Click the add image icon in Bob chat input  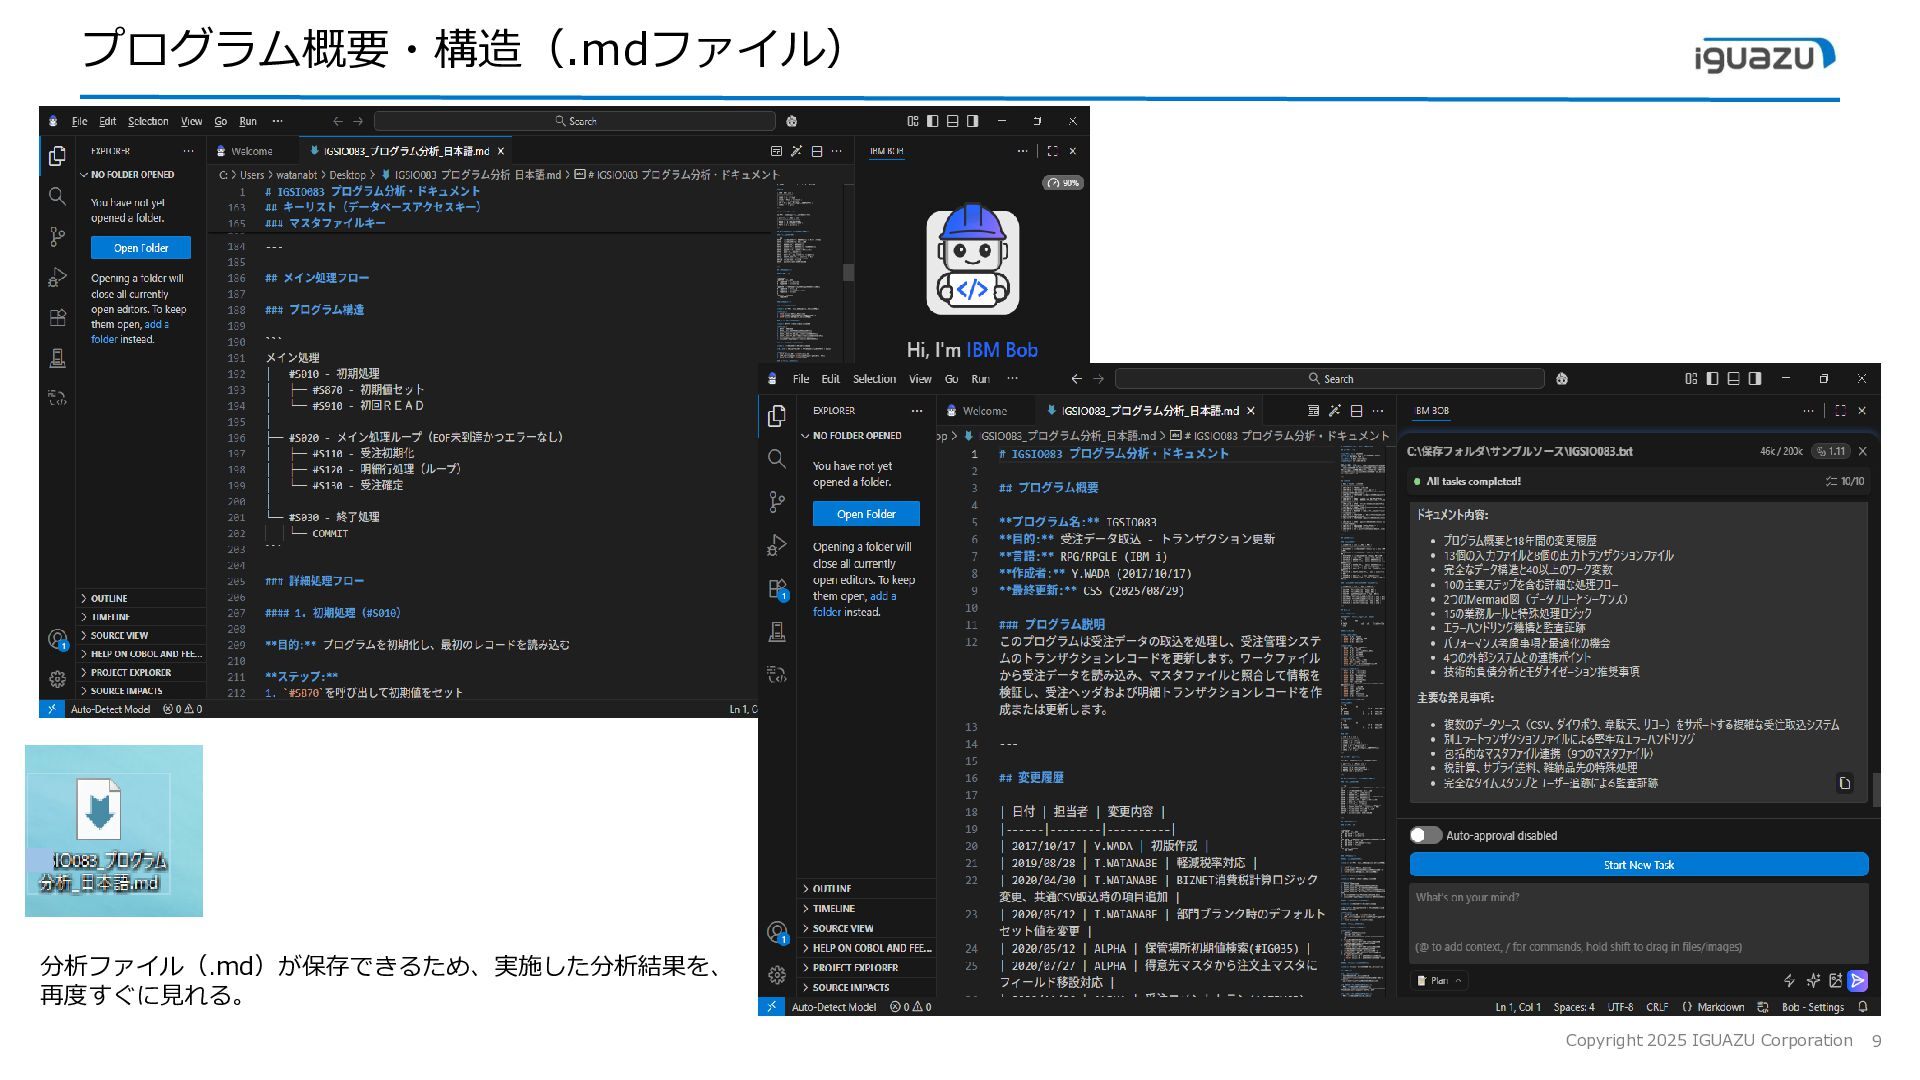coord(1835,980)
